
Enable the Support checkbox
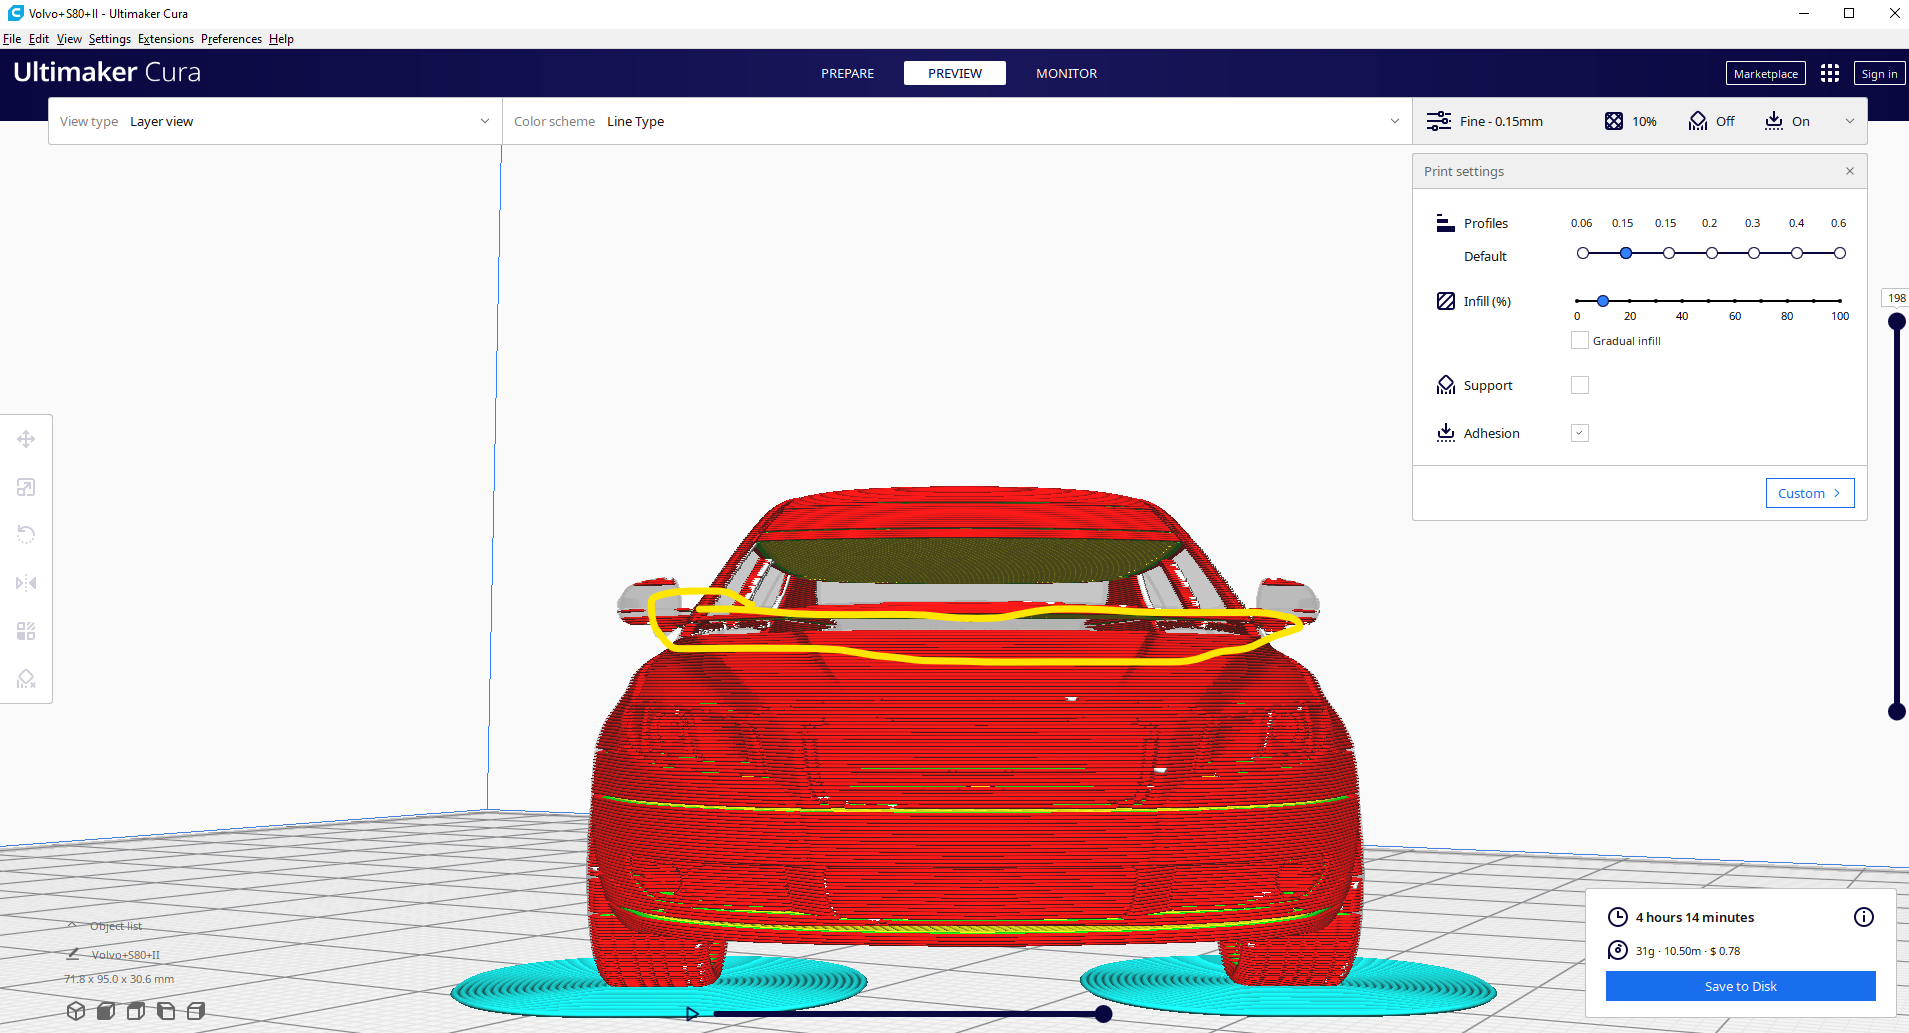[x=1580, y=385]
